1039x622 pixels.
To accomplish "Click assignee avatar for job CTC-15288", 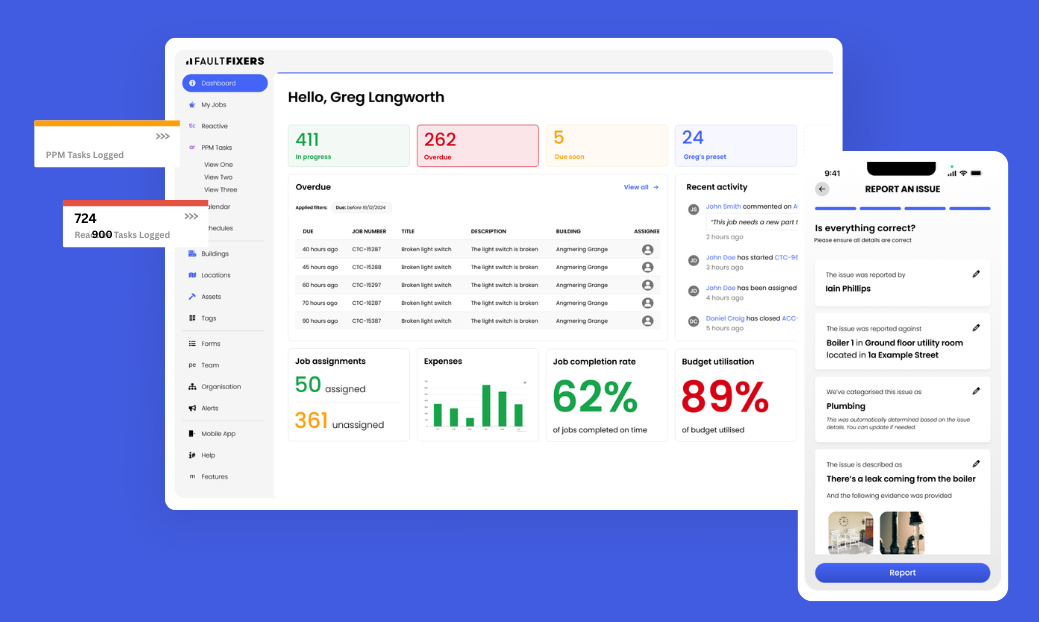I will [647, 268].
